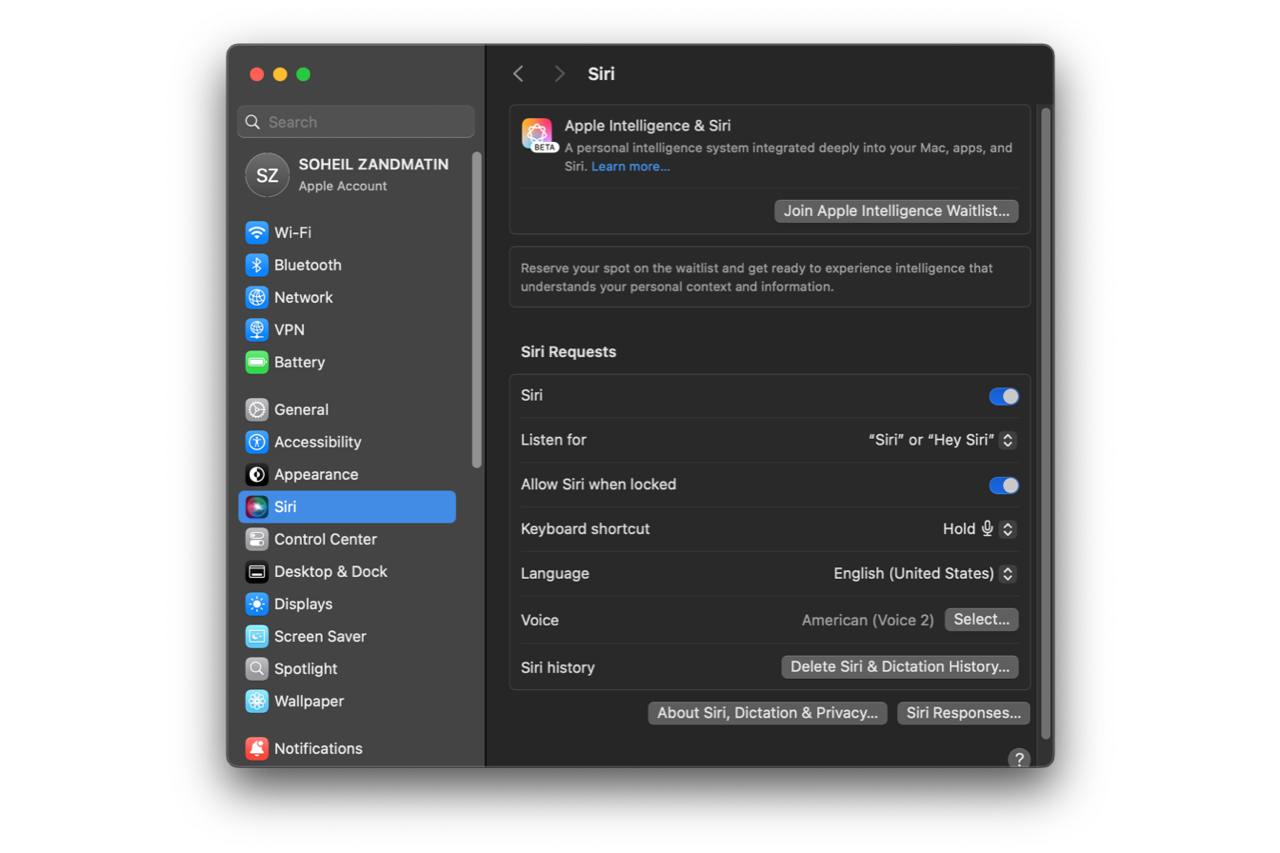1280x853 pixels.
Task: Go forward with the right chevron
Action: coord(559,74)
